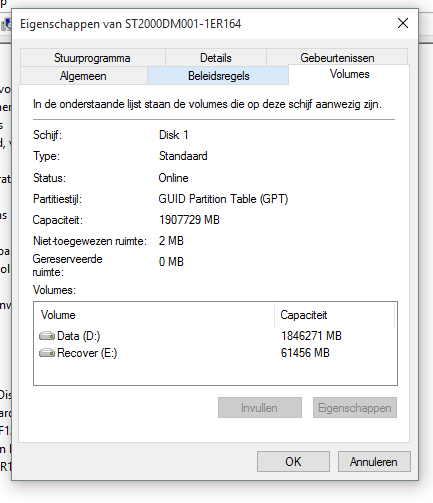Image resolution: width=433 pixels, height=503 pixels.
Task: Click the Invullen button
Action: [260, 408]
